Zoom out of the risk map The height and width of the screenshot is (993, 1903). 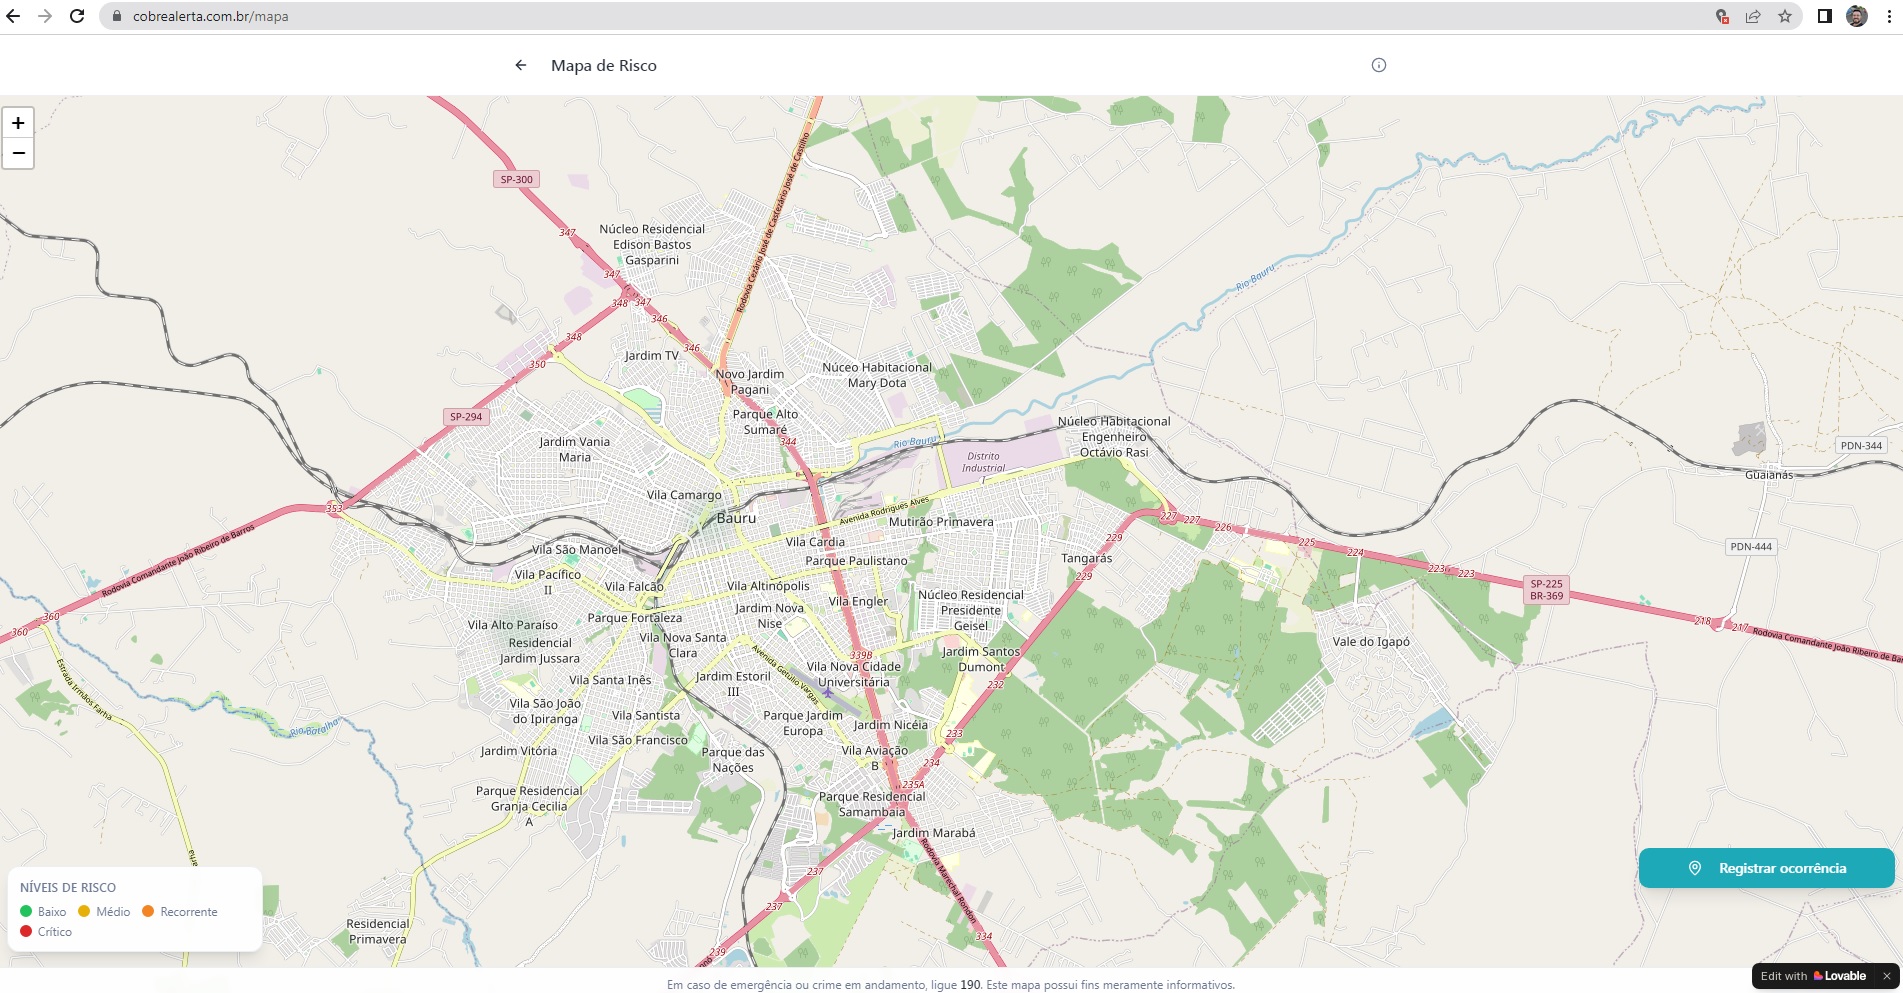18,153
